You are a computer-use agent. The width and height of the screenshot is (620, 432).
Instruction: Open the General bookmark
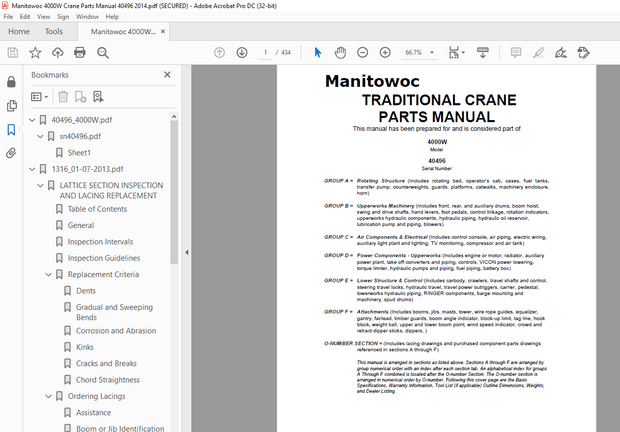pos(81,225)
